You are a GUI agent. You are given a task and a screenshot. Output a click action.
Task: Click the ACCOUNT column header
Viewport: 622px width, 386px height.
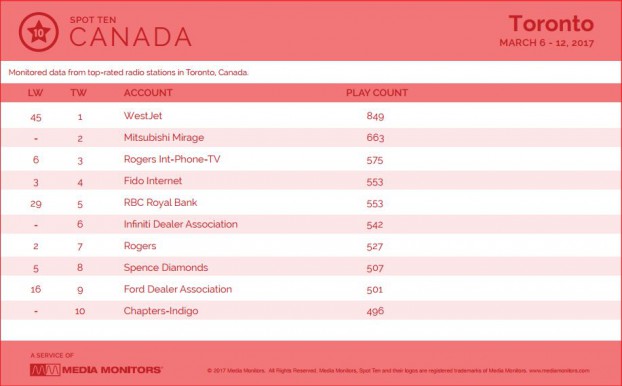(148, 93)
